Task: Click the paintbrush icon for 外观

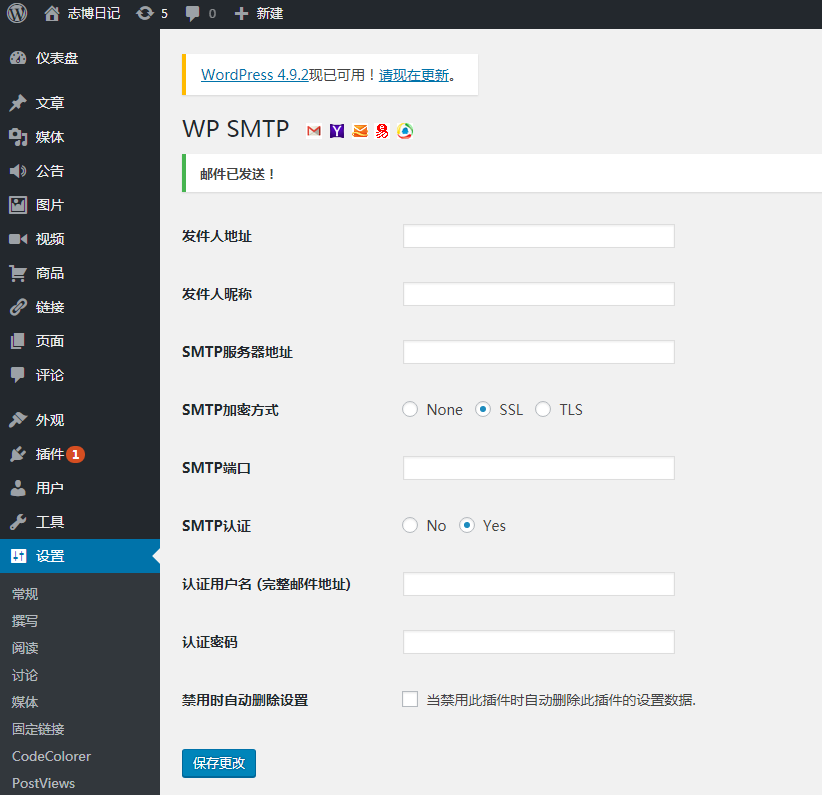Action: (x=18, y=420)
